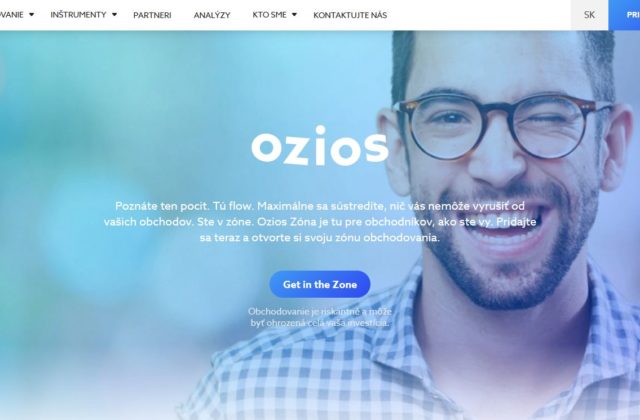Click the Poznáte ten pocit hero paragraph

[320, 222]
